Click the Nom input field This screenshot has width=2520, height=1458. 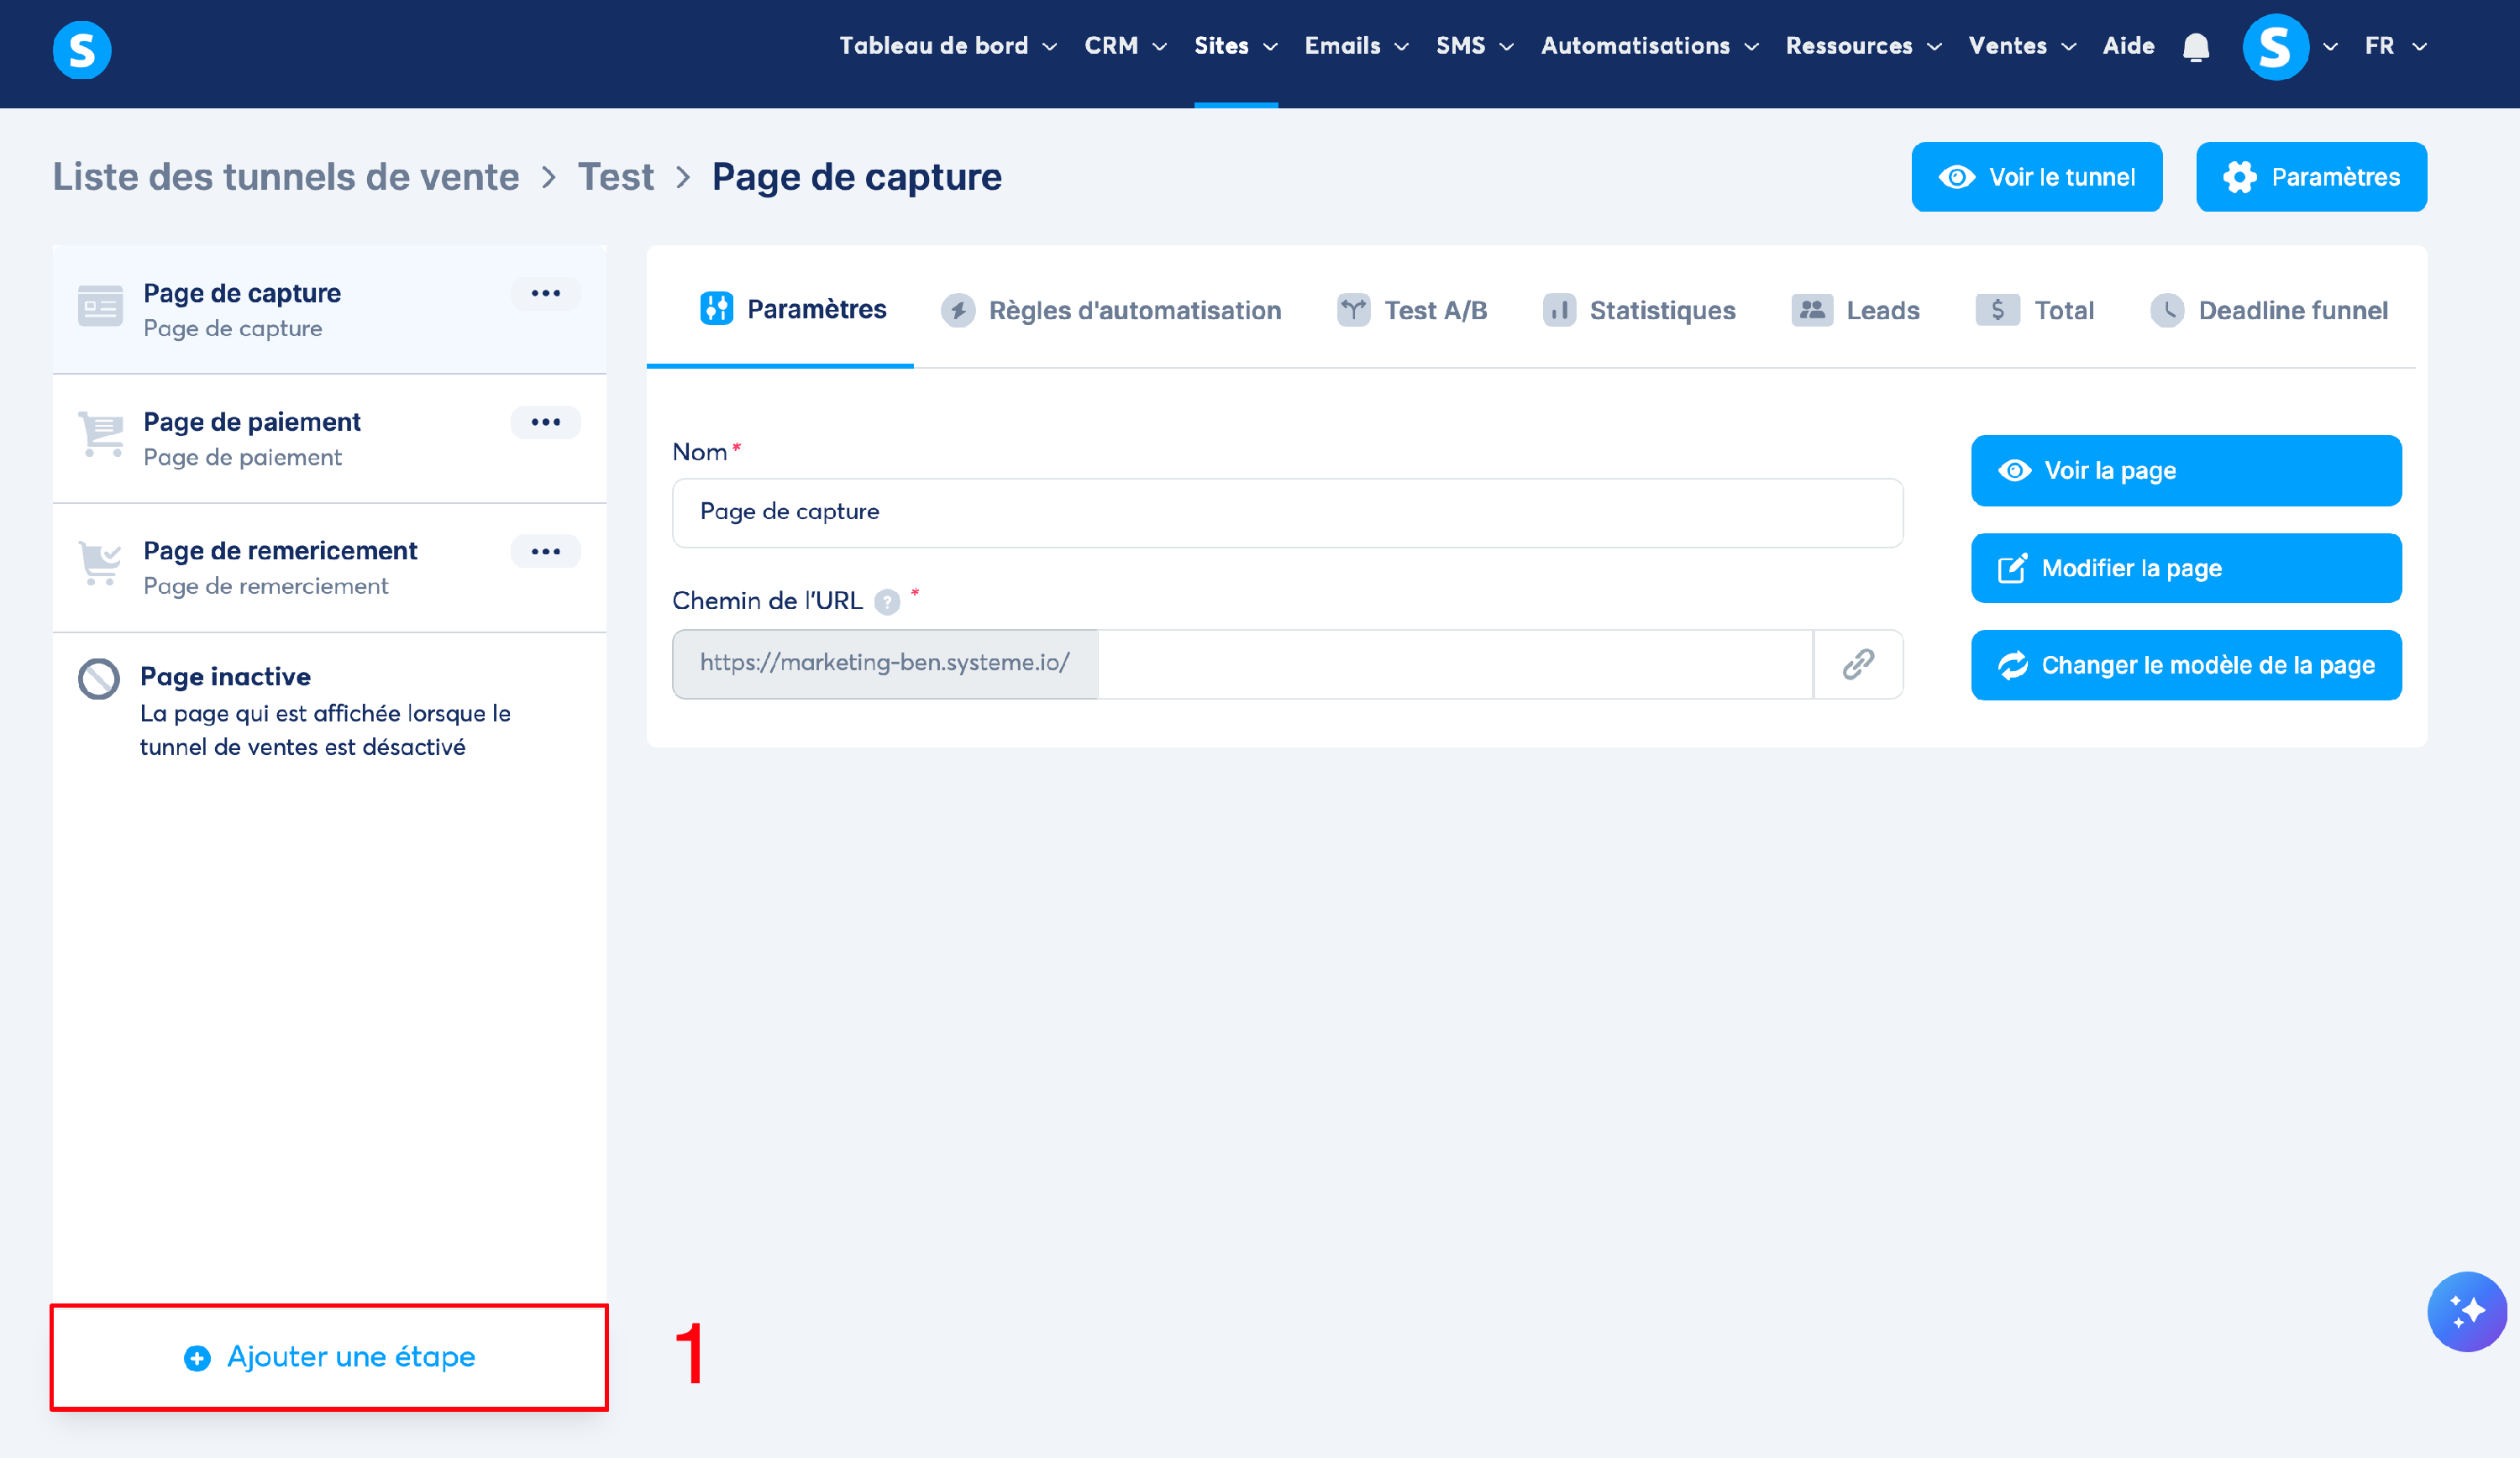coord(1287,512)
